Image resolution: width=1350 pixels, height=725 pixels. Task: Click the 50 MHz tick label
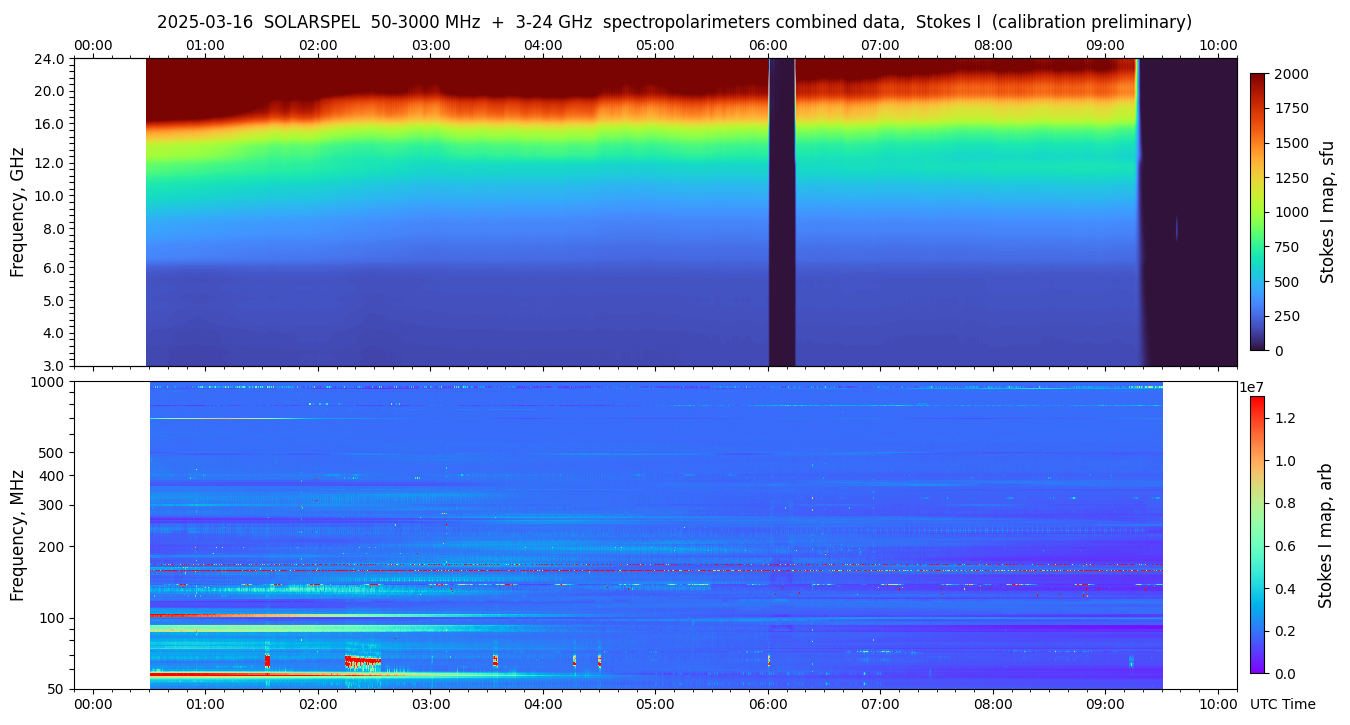(55, 689)
